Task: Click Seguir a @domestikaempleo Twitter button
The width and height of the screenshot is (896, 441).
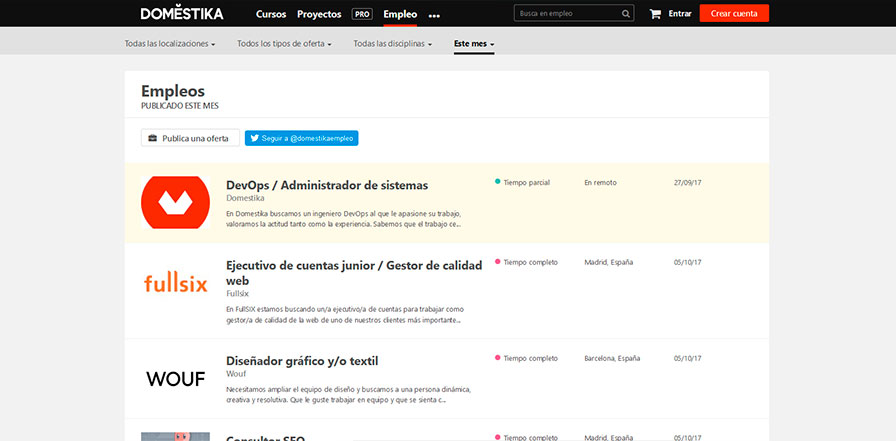Action: pos(302,138)
